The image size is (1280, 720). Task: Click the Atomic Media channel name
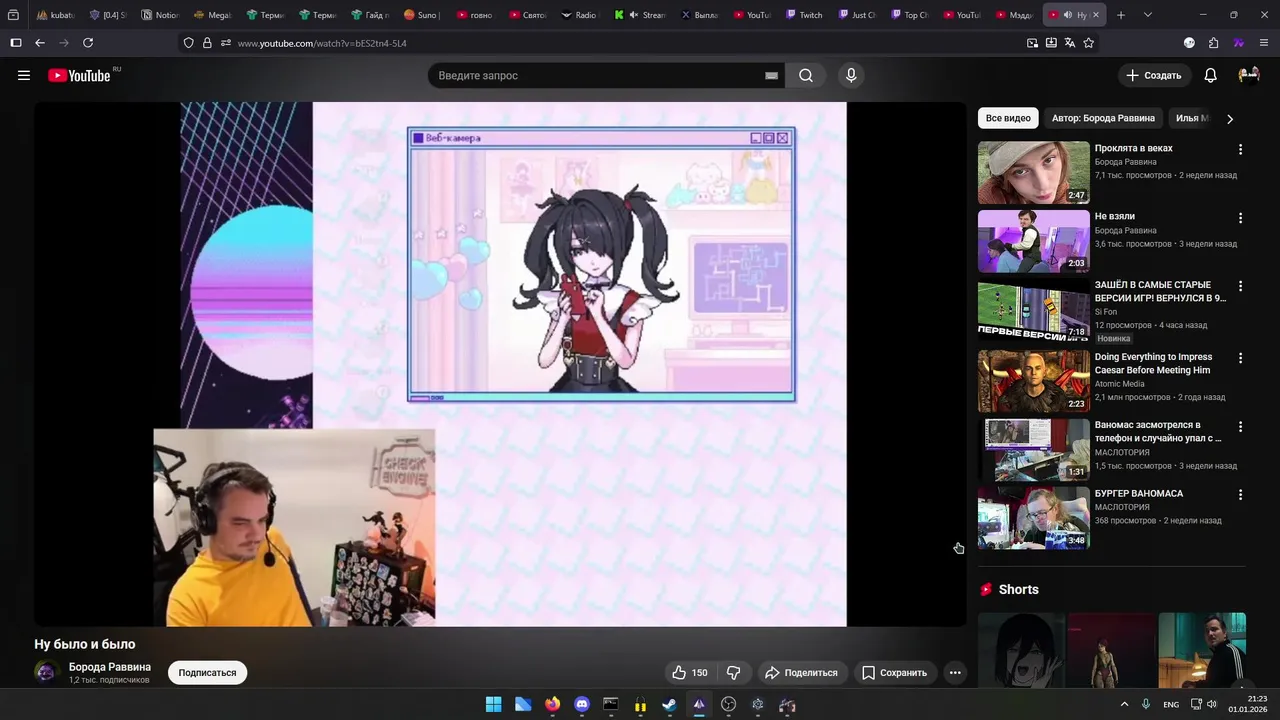click(1120, 384)
